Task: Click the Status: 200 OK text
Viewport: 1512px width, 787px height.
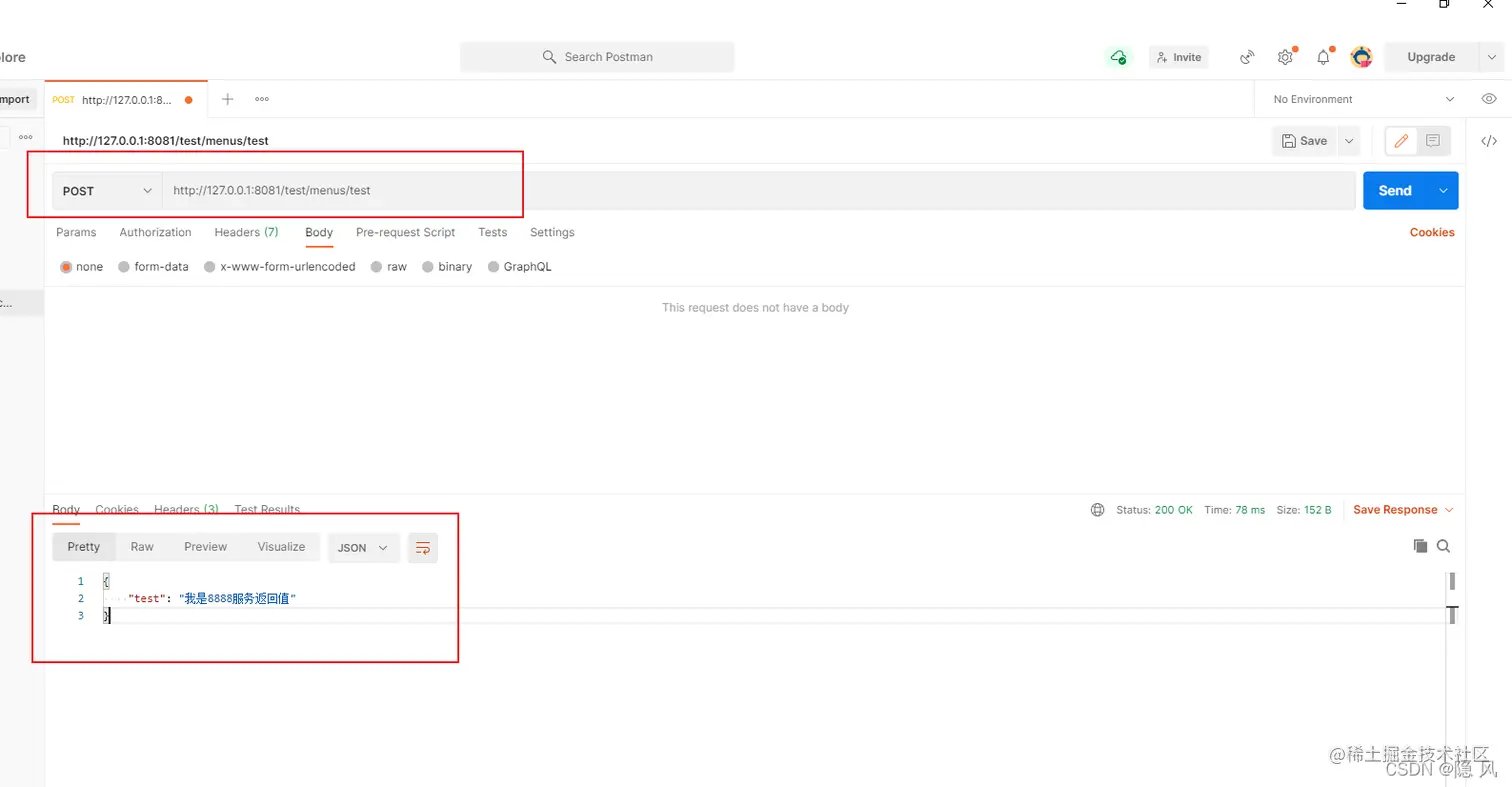Action: click(1154, 510)
